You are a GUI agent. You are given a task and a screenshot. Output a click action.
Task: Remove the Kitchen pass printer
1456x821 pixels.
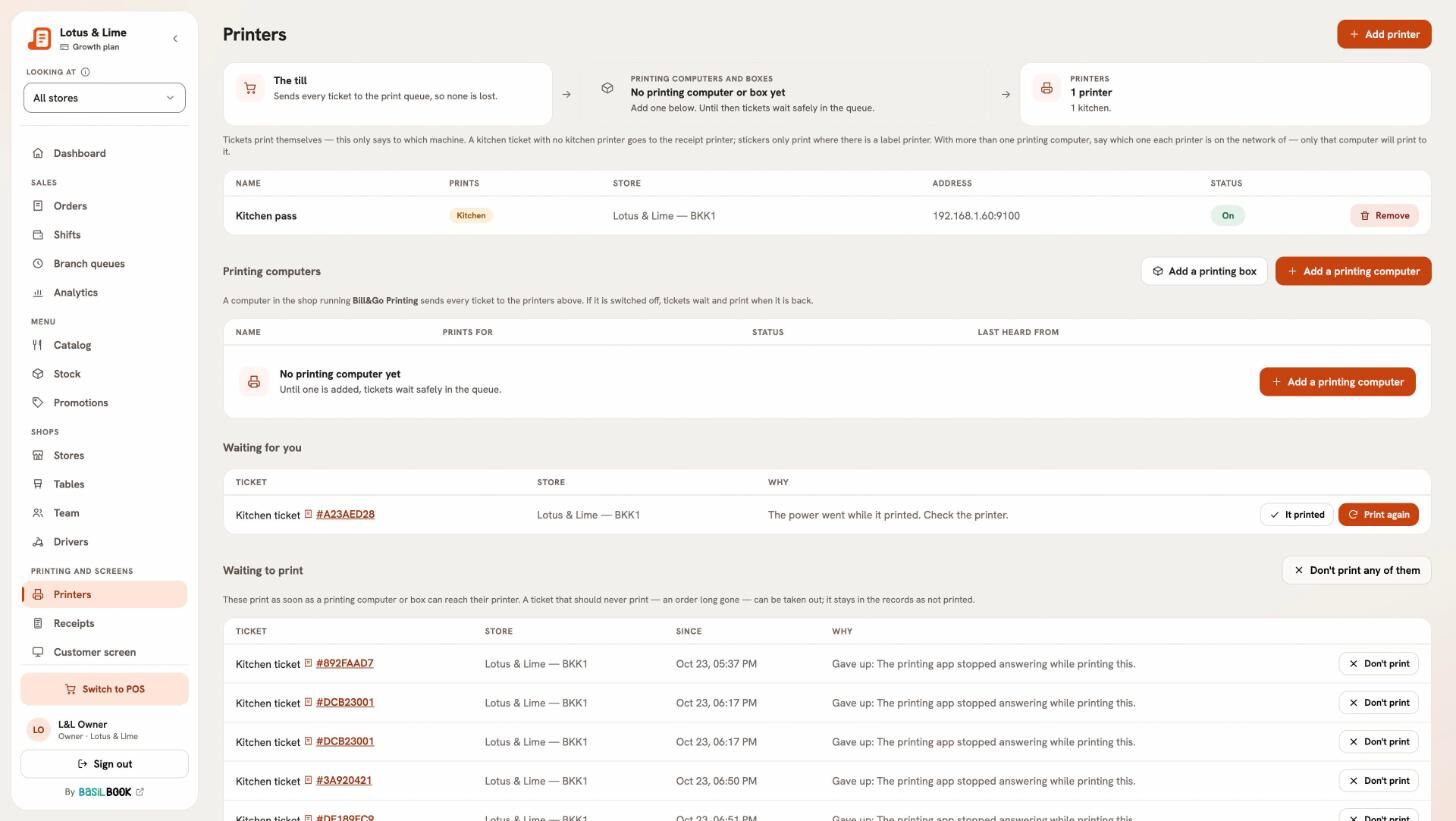click(1384, 216)
